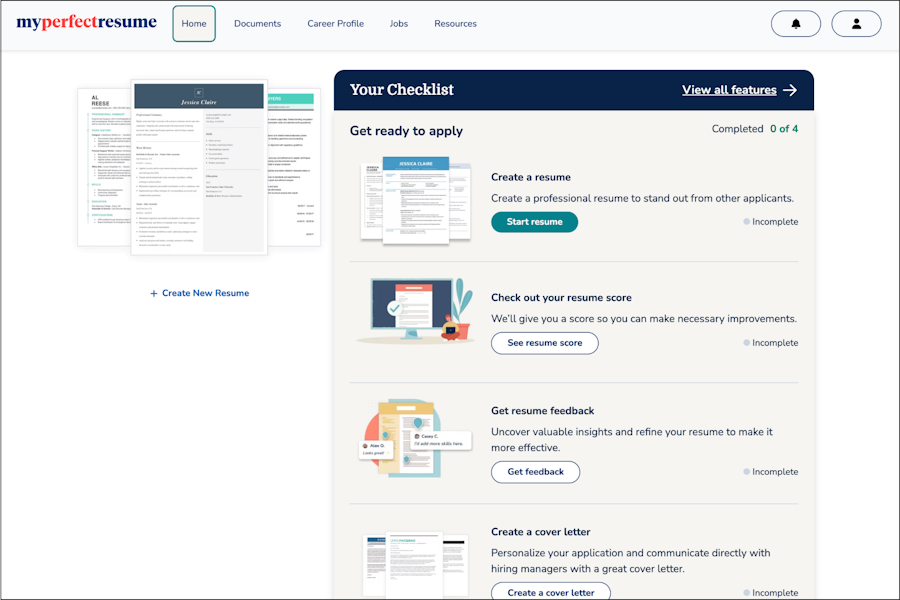Viewport: 900px width, 600px height.
Task: Click the Create New Resume link
Action: coord(205,293)
